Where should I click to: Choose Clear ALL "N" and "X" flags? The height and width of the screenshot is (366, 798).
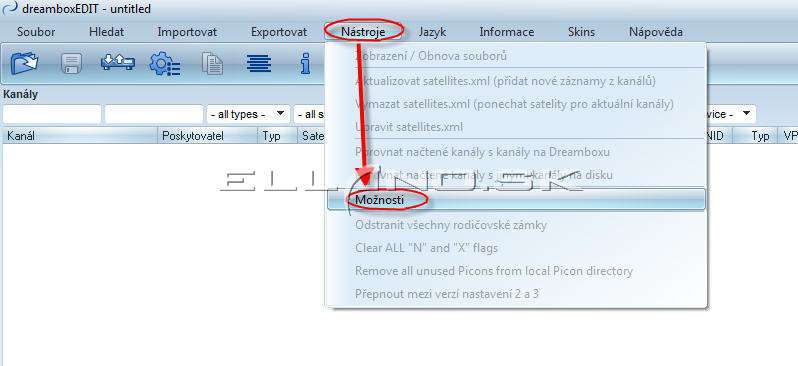click(x=516, y=248)
